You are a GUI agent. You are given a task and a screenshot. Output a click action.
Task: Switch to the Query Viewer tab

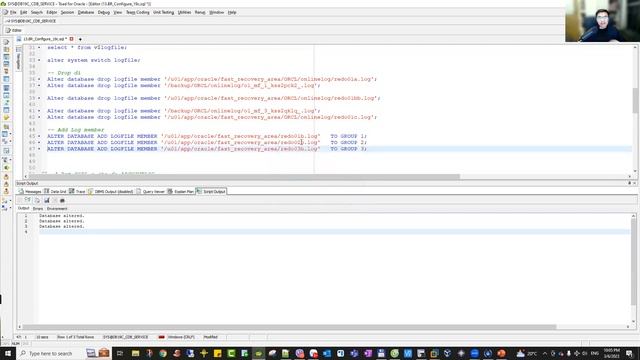pyautogui.click(x=151, y=191)
